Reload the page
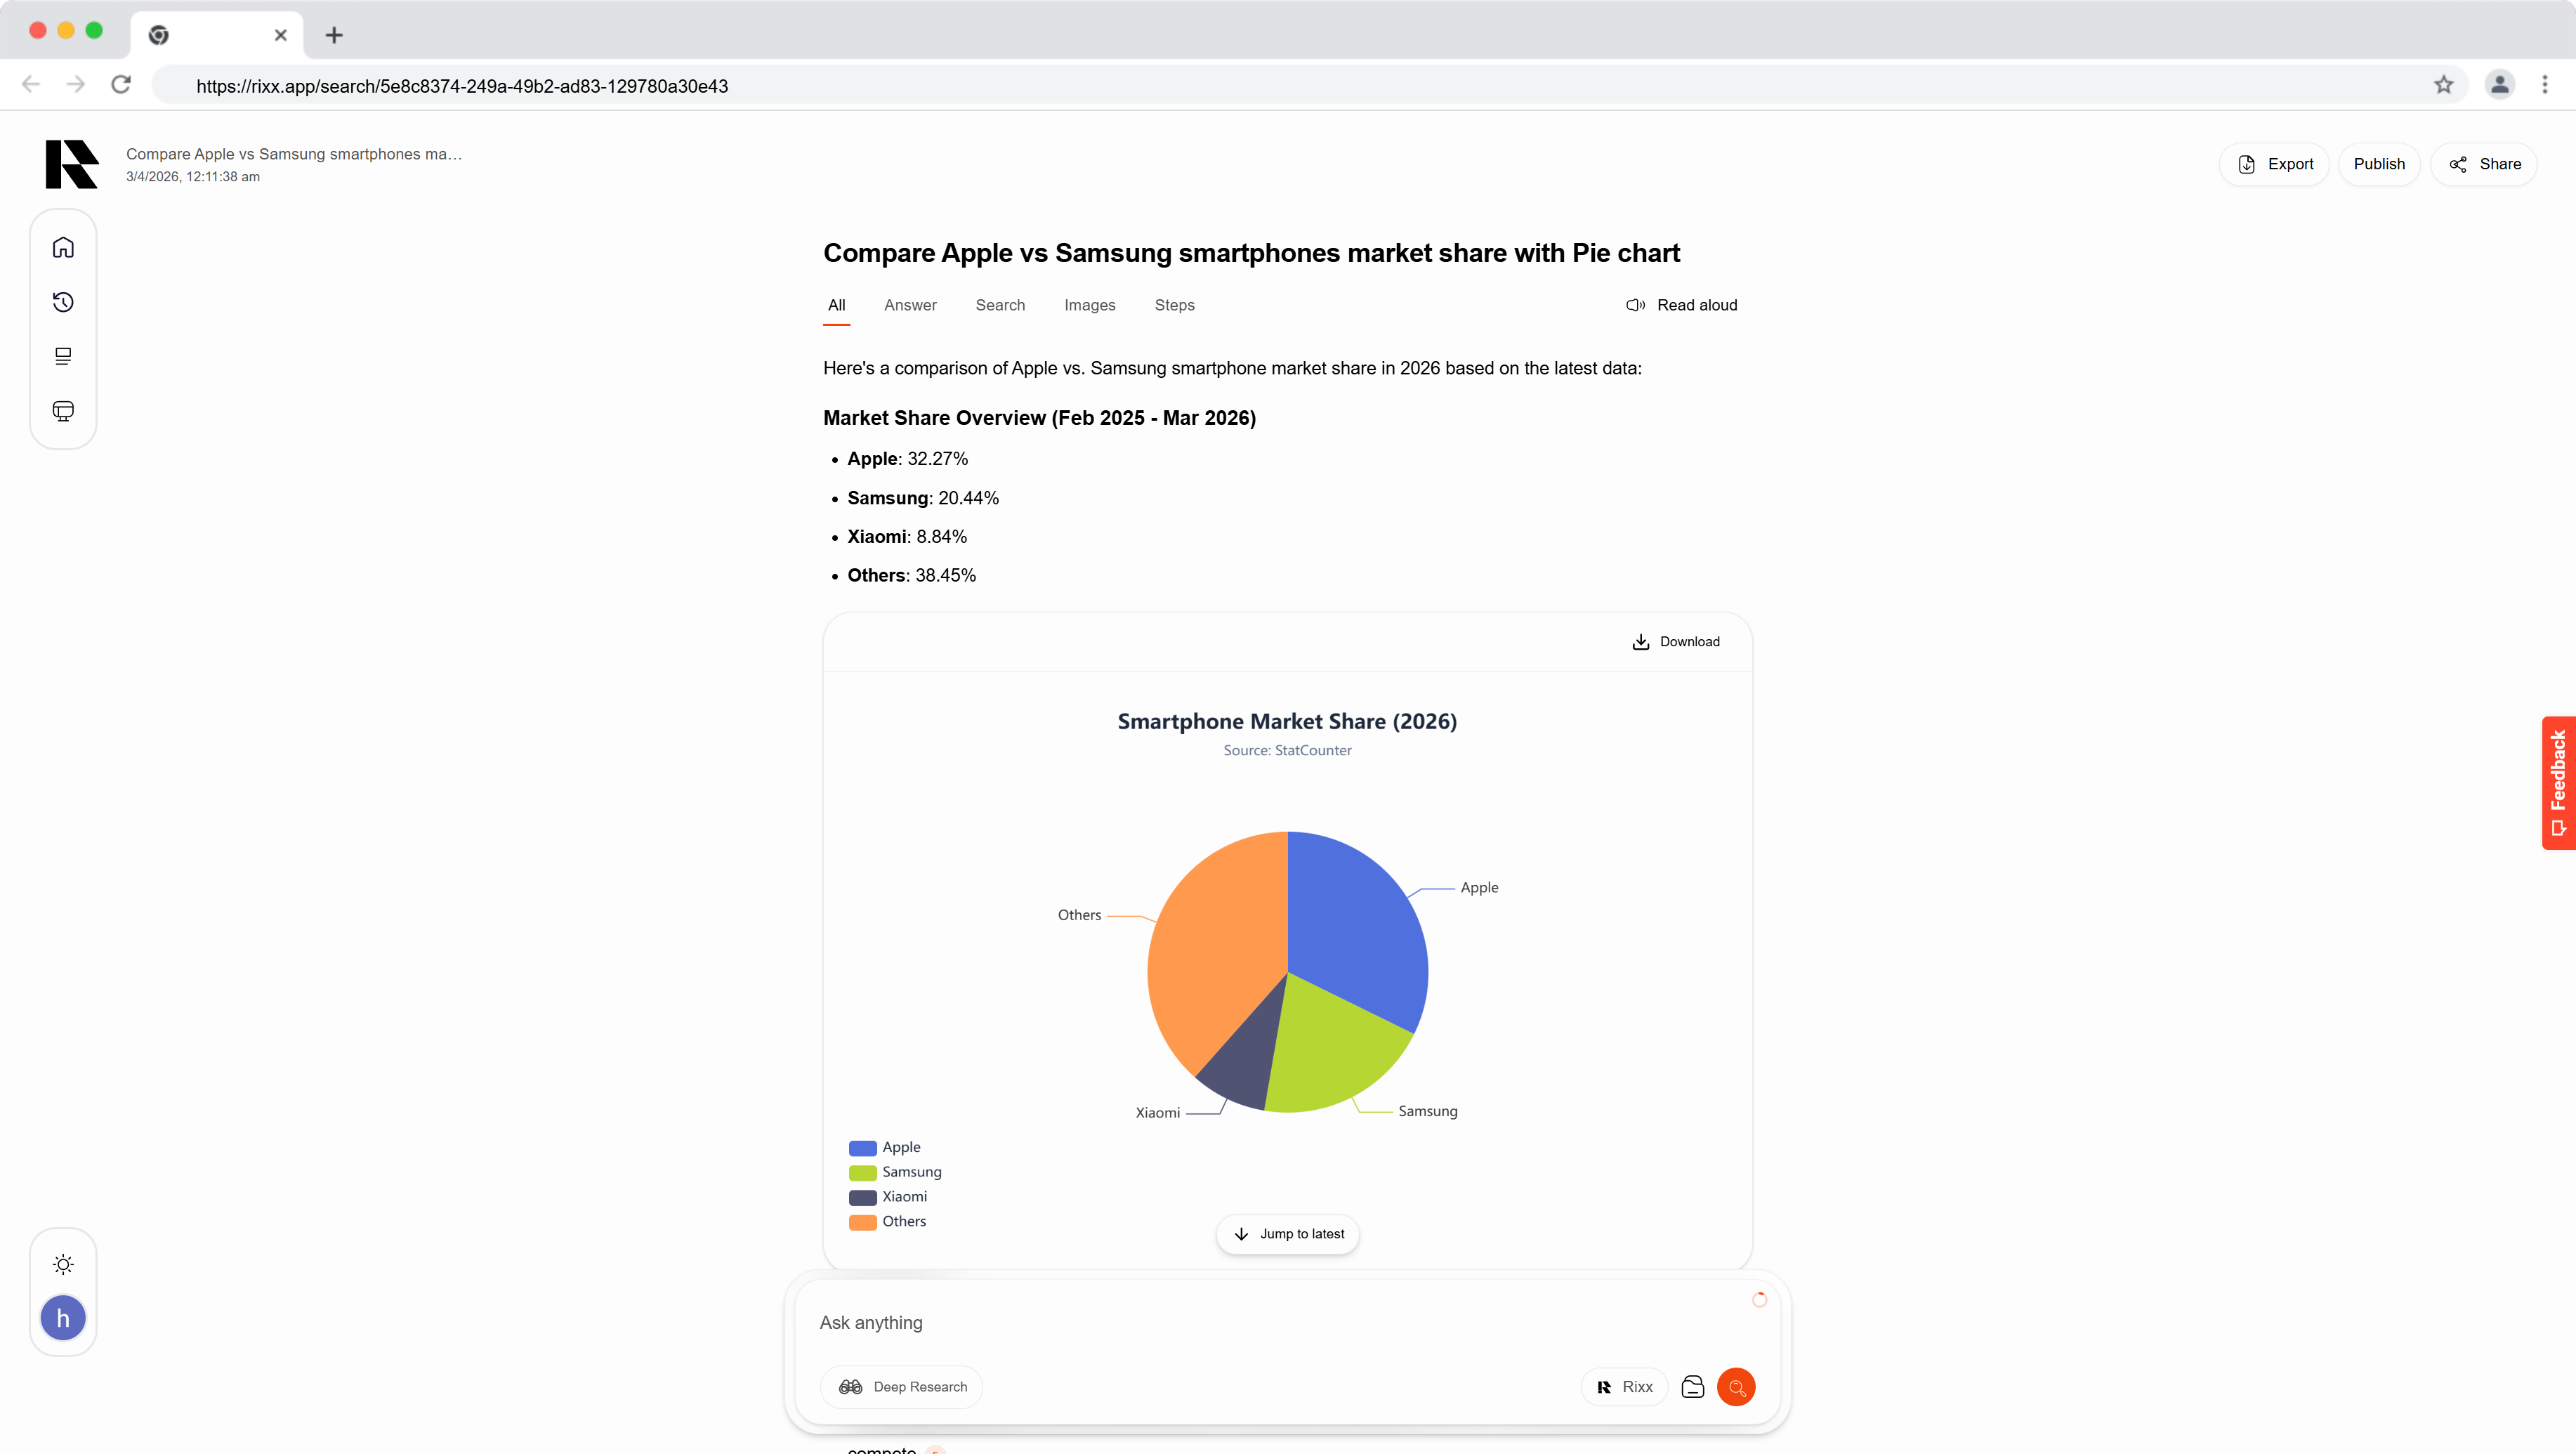 [121, 85]
